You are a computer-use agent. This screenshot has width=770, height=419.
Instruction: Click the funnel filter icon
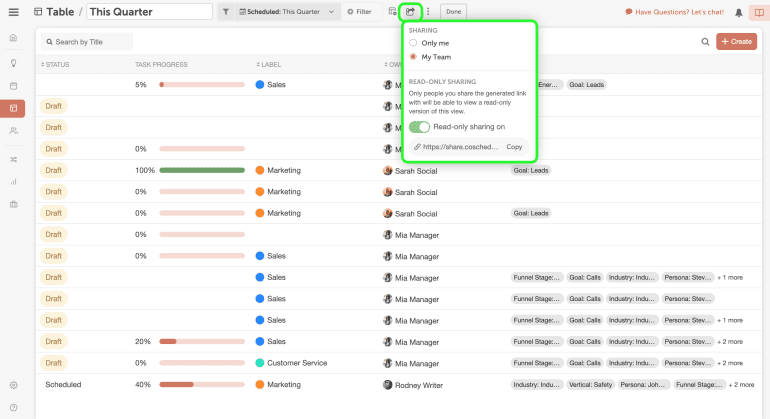tap(225, 12)
